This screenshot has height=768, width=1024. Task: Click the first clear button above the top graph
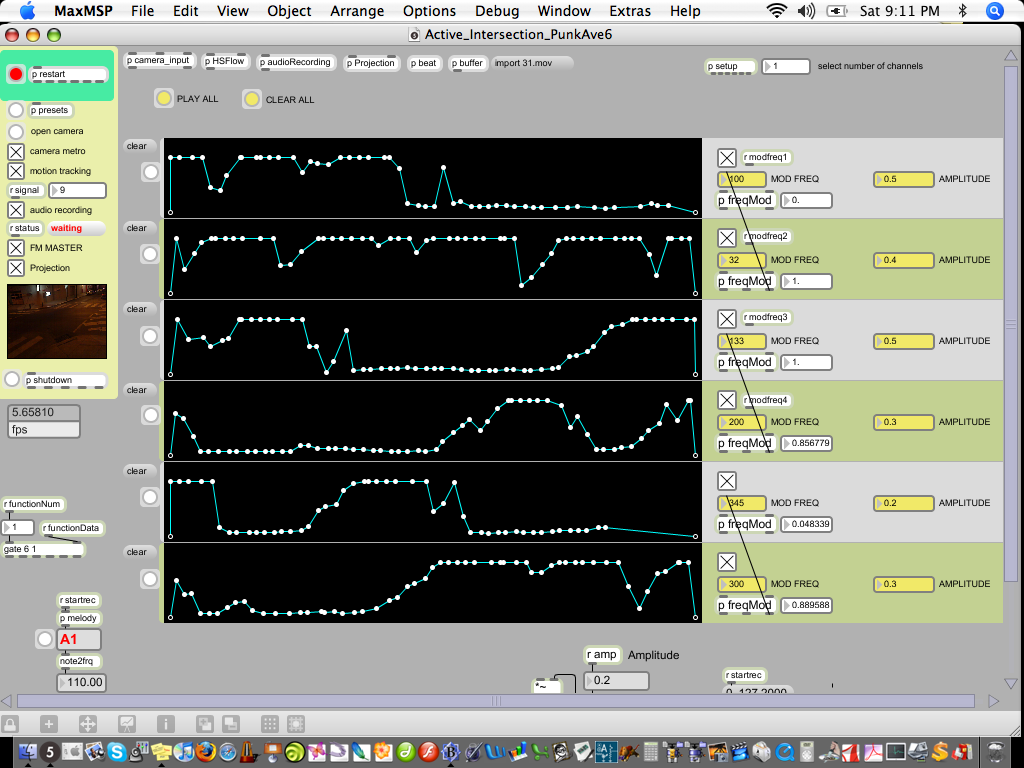coord(137,146)
